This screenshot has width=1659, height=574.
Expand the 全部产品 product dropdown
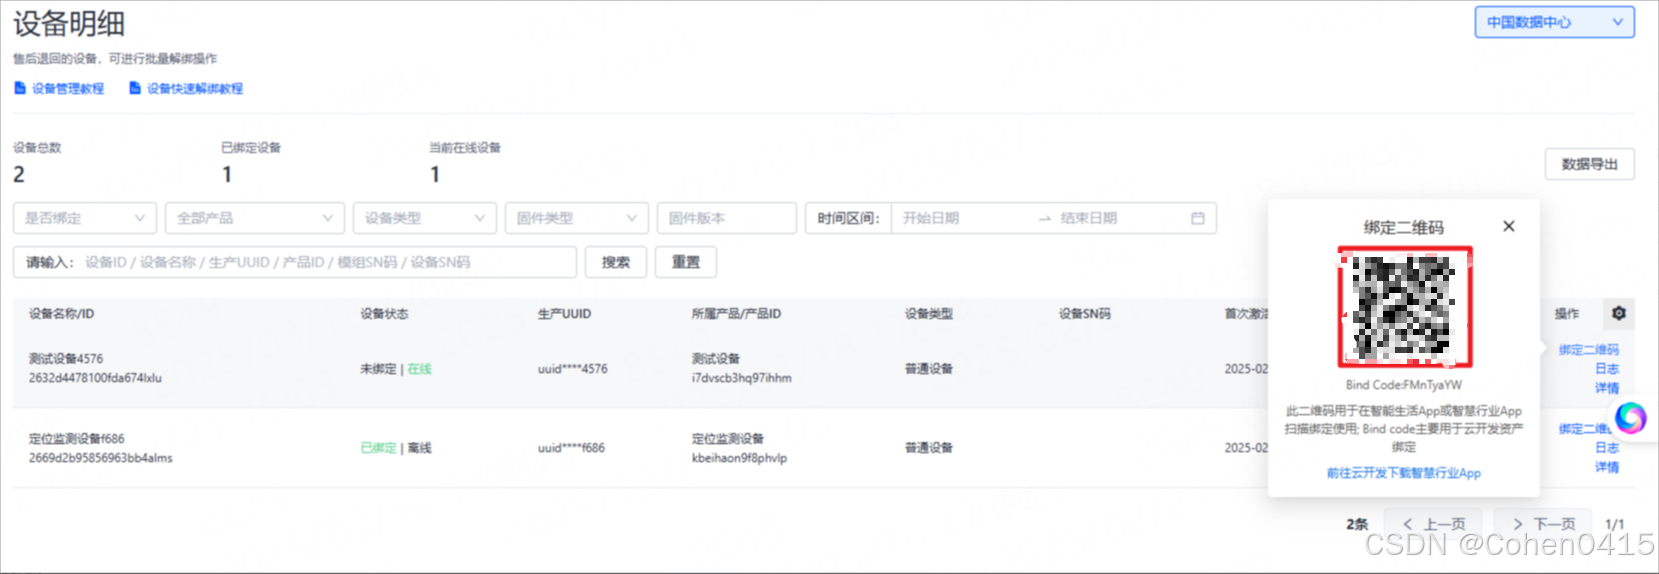pyautogui.click(x=255, y=218)
